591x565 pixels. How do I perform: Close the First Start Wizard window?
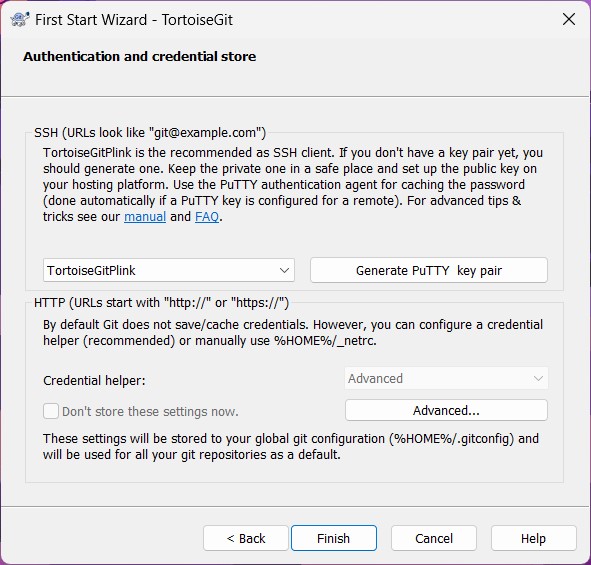[569, 19]
